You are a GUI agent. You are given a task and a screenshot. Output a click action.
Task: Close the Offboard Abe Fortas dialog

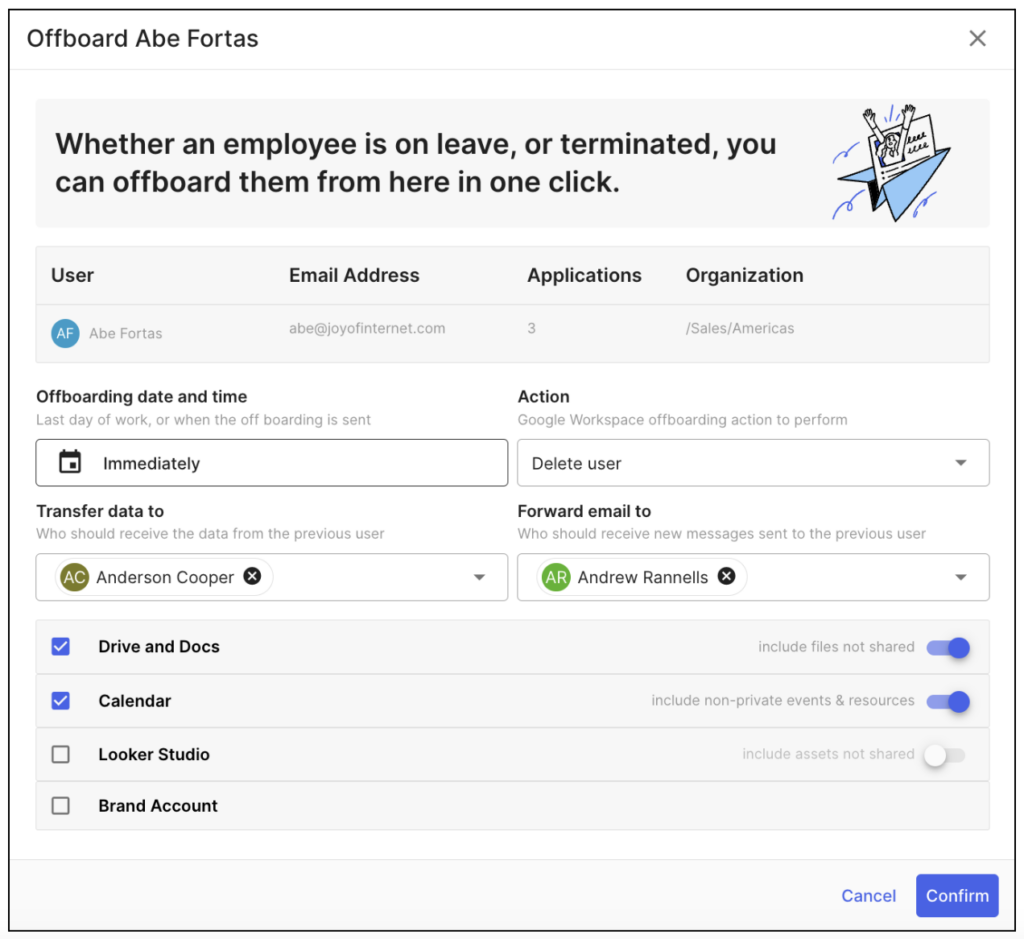pyautogui.click(x=977, y=39)
